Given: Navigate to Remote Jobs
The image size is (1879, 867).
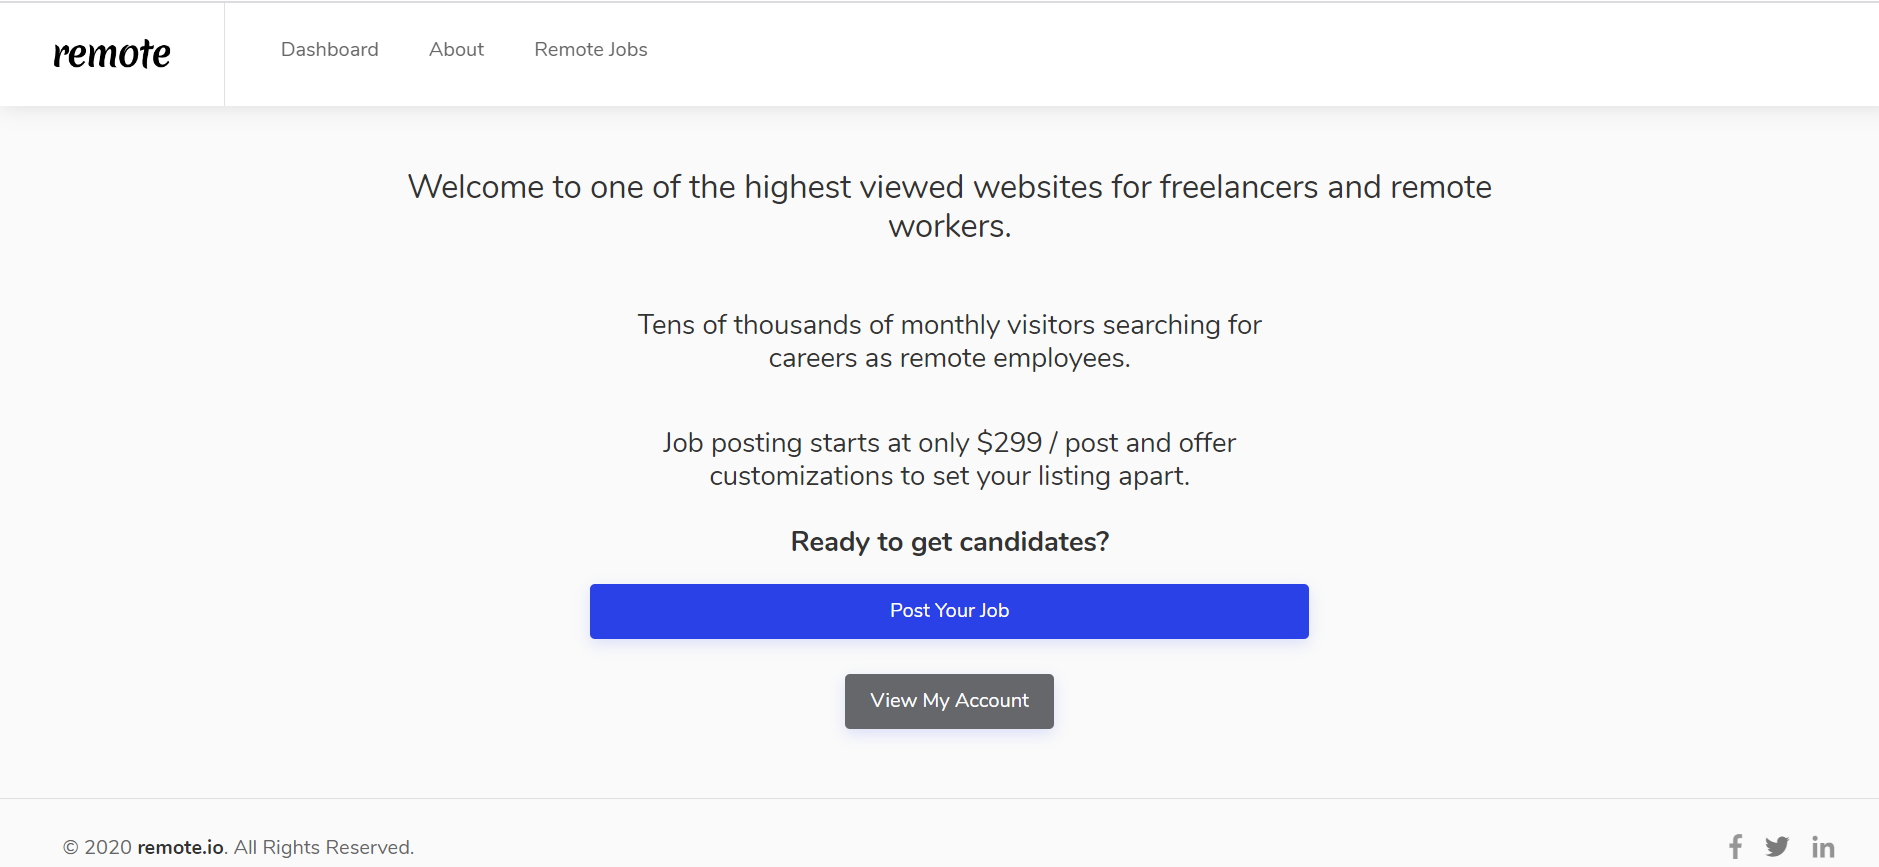Looking at the screenshot, I should click(x=591, y=49).
